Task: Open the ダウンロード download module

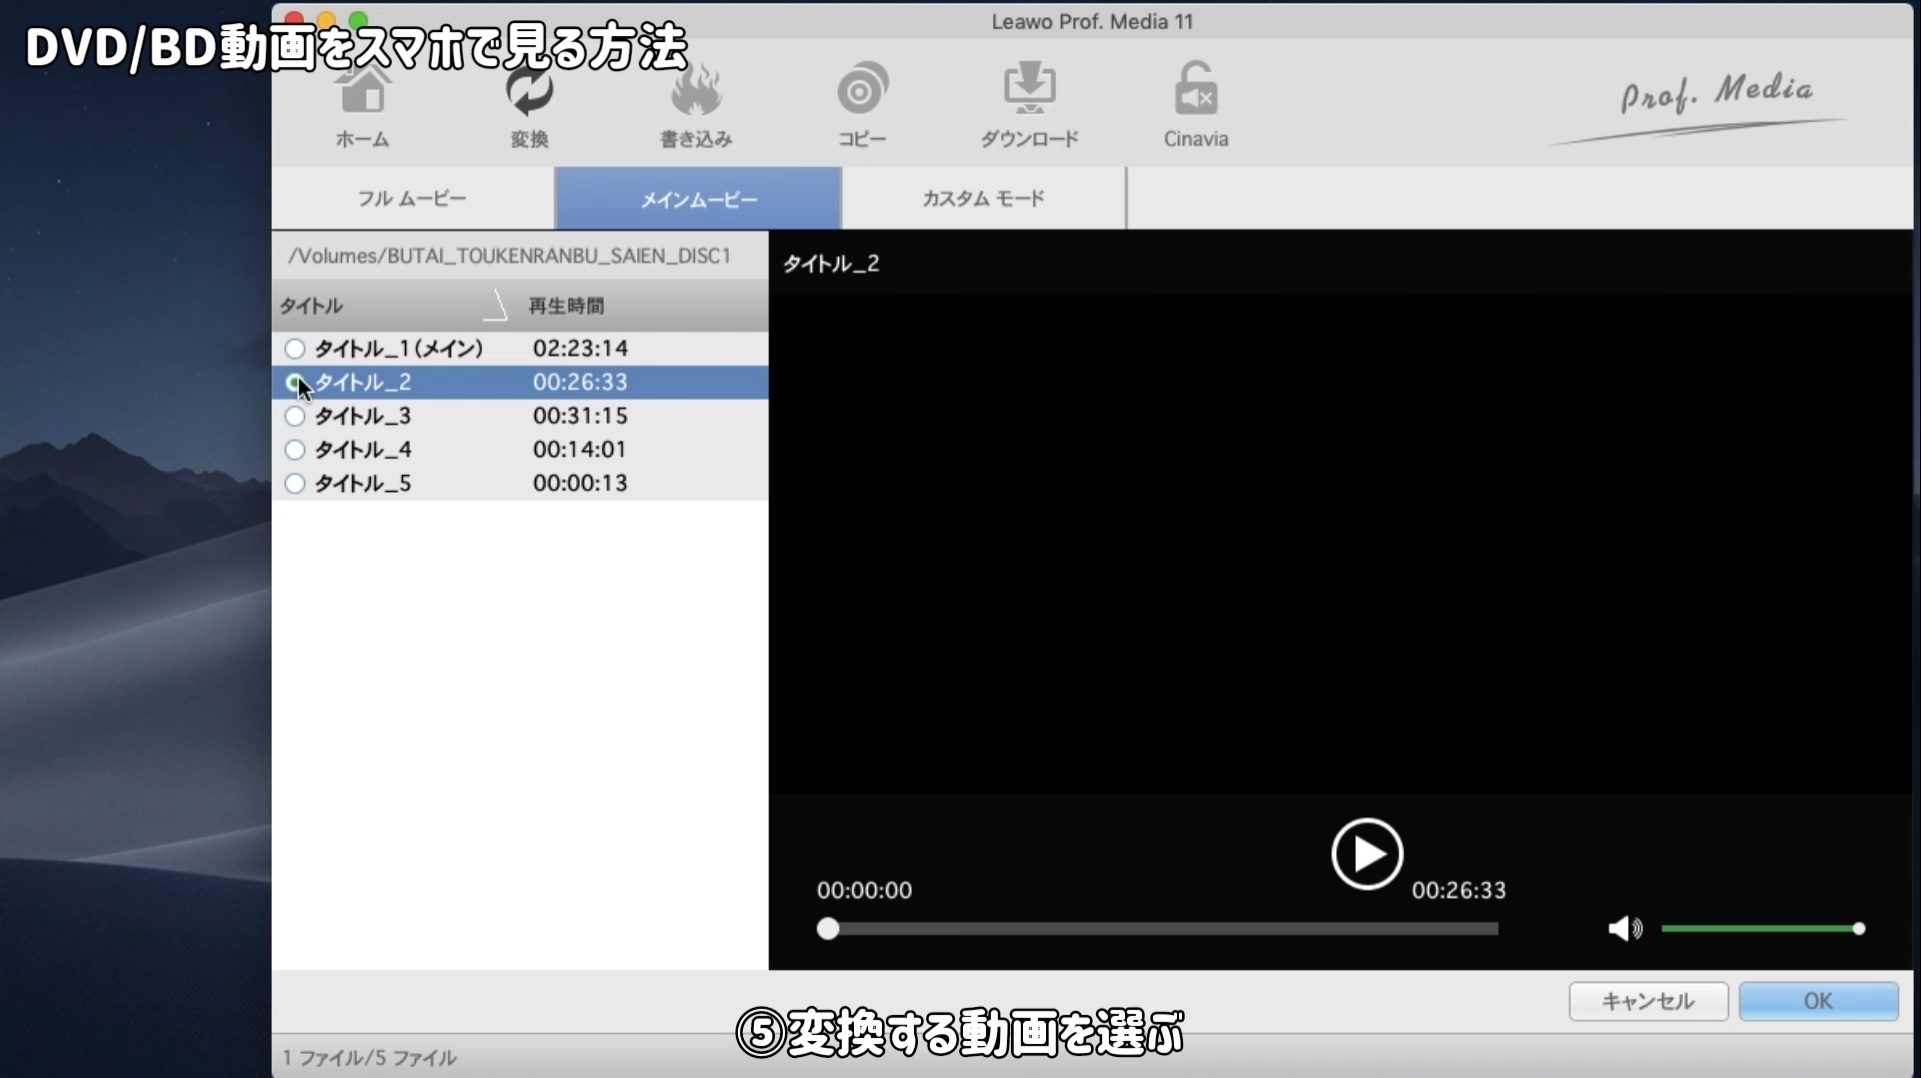Action: pos(1029,106)
